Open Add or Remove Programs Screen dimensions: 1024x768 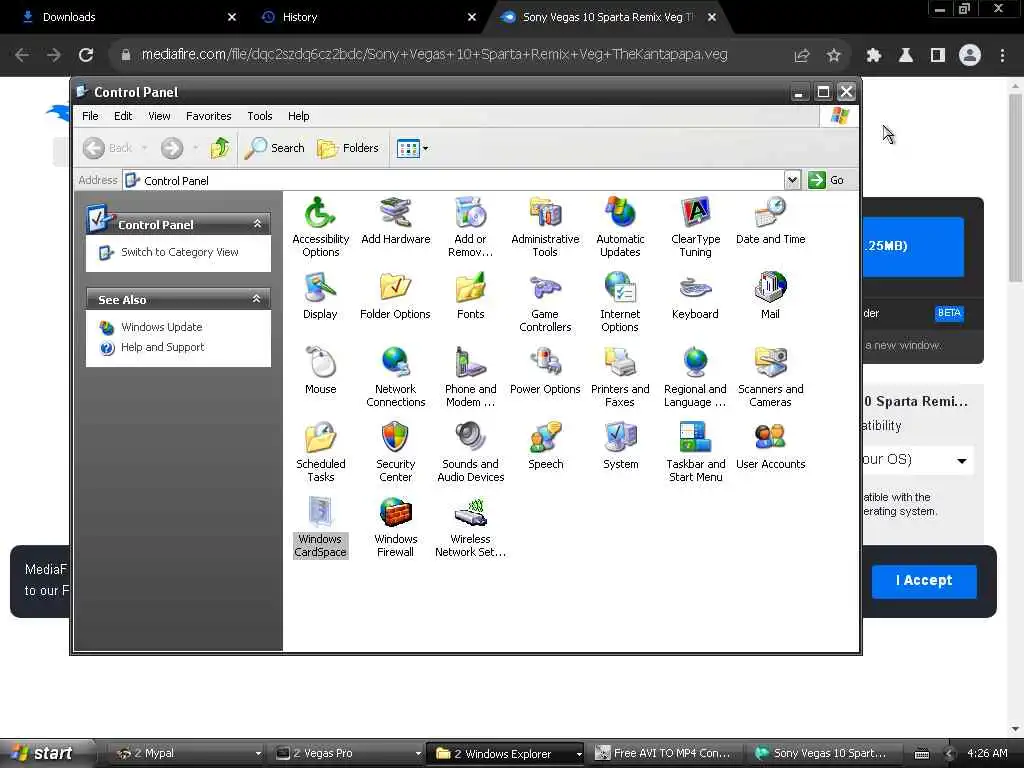click(470, 227)
